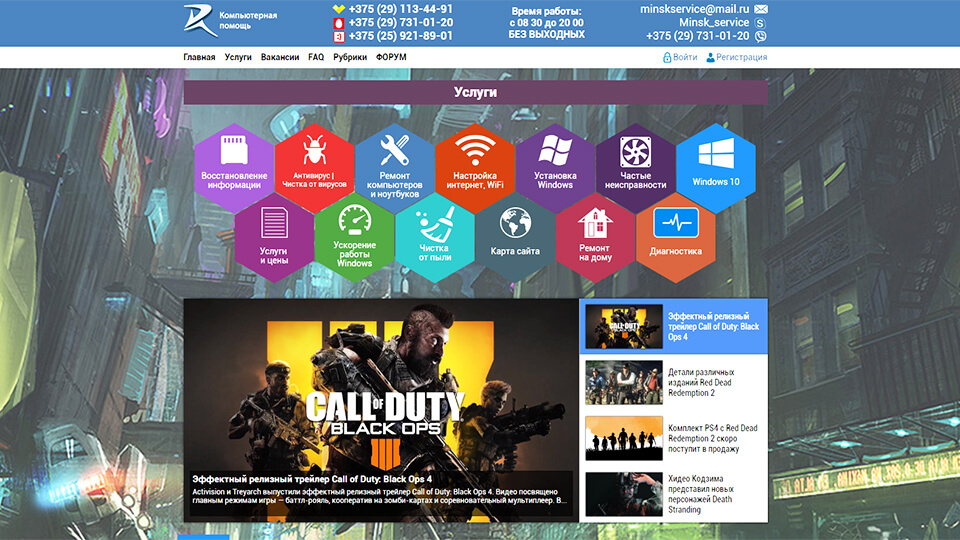The height and width of the screenshot is (540, 960).
Task: Click the Услуги purple section header
Action: click(475, 92)
